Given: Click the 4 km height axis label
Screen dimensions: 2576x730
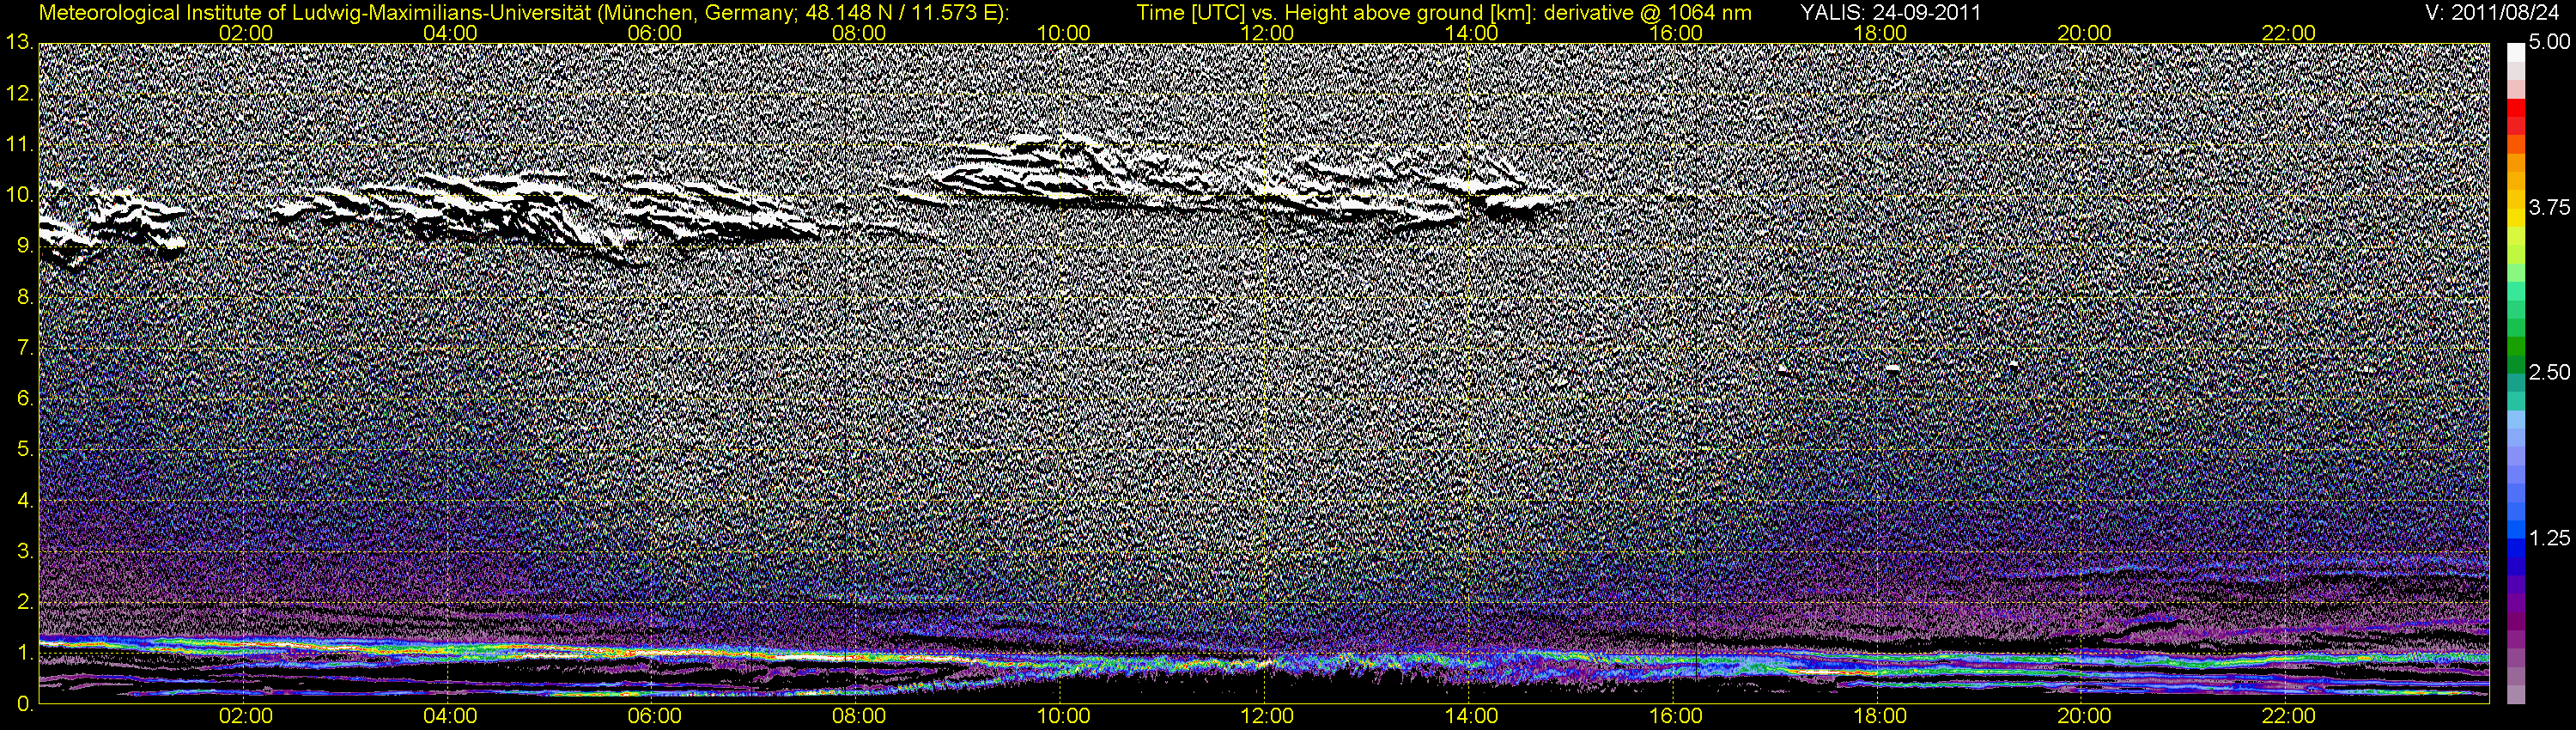Looking at the screenshot, I should (24, 501).
